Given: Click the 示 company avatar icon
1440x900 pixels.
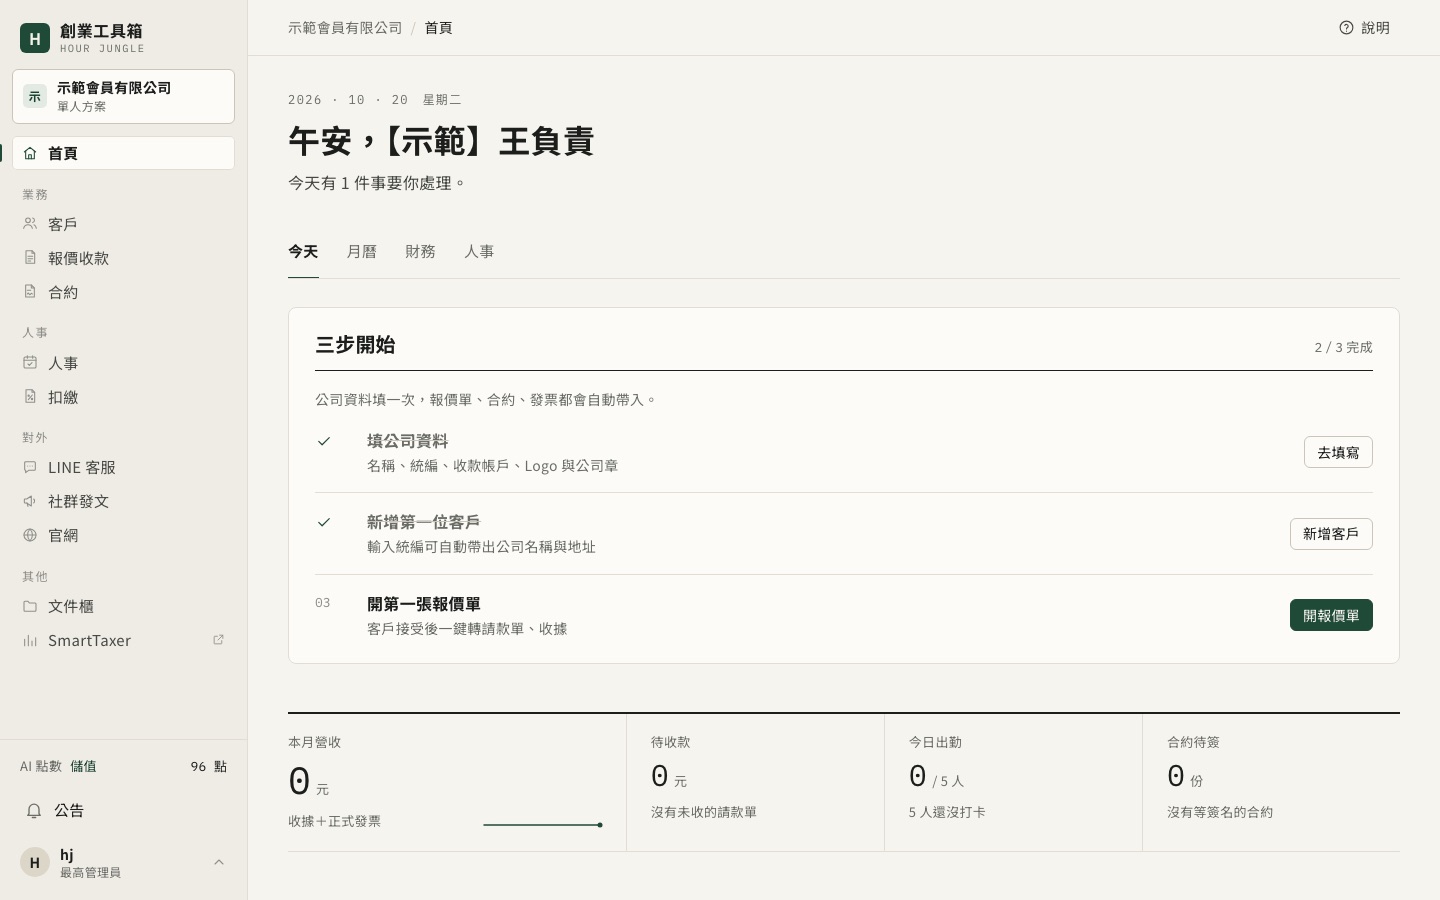Looking at the screenshot, I should [35, 96].
